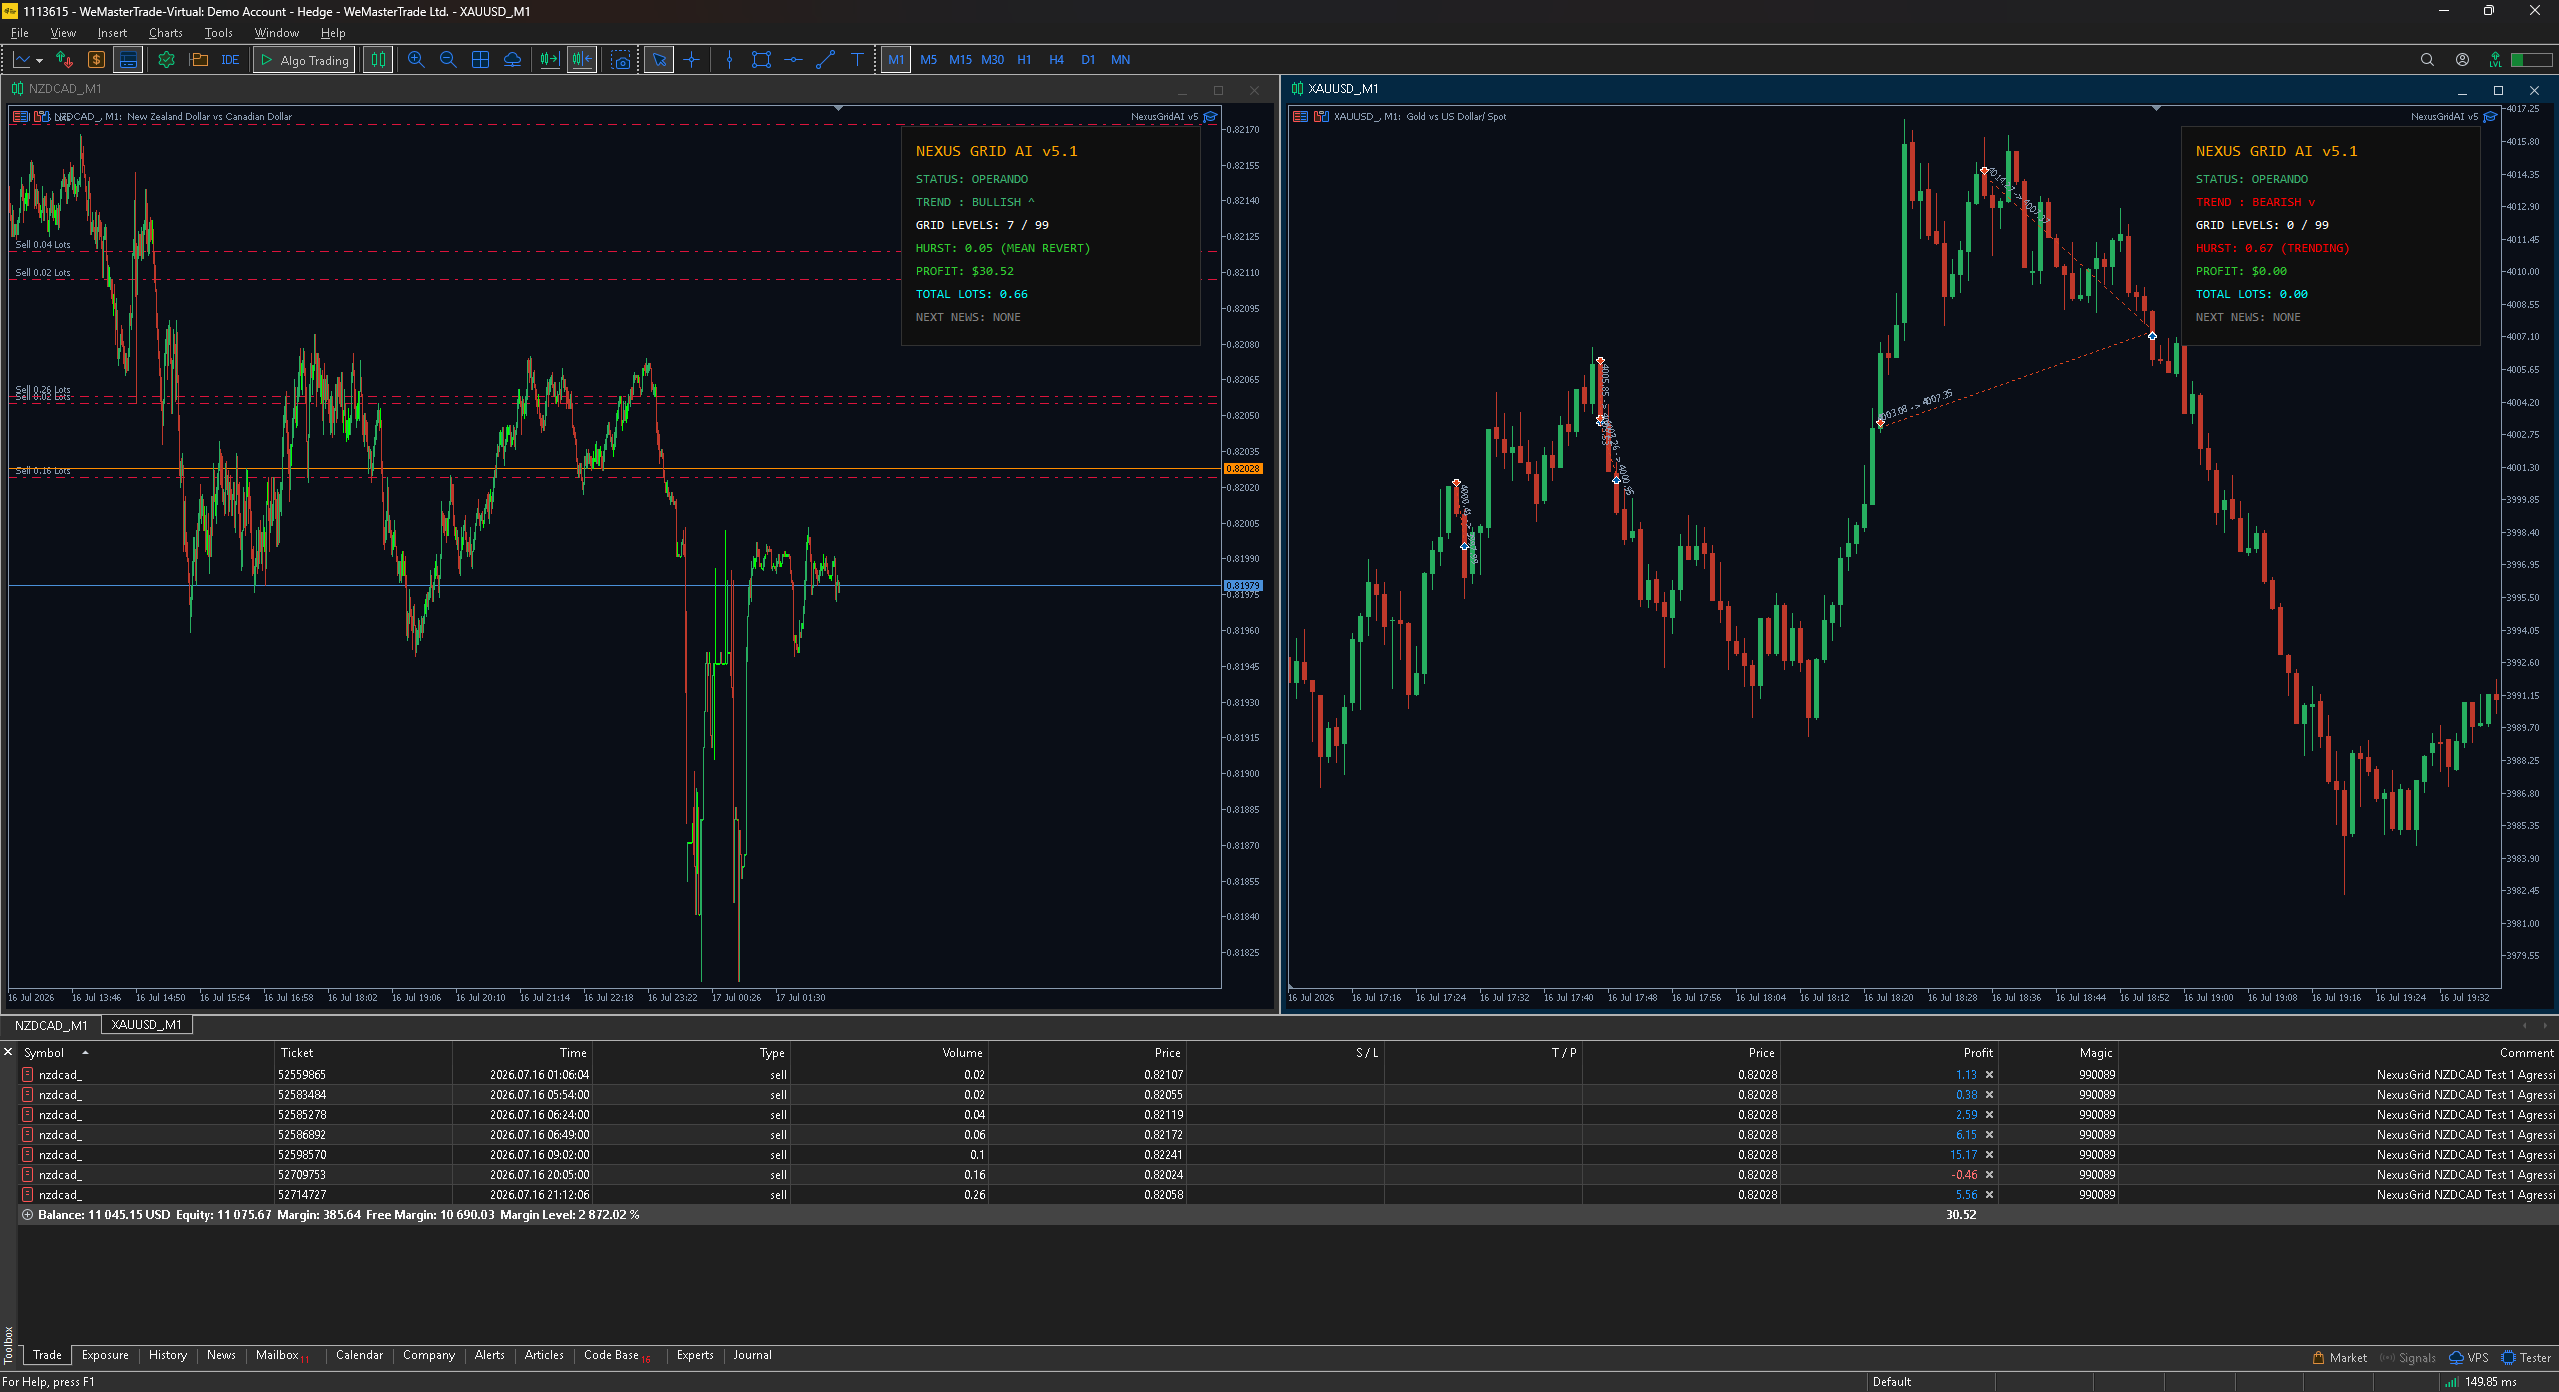Launch the IDE MetaEditor button
This screenshot has height=1392, width=2559.
230,60
